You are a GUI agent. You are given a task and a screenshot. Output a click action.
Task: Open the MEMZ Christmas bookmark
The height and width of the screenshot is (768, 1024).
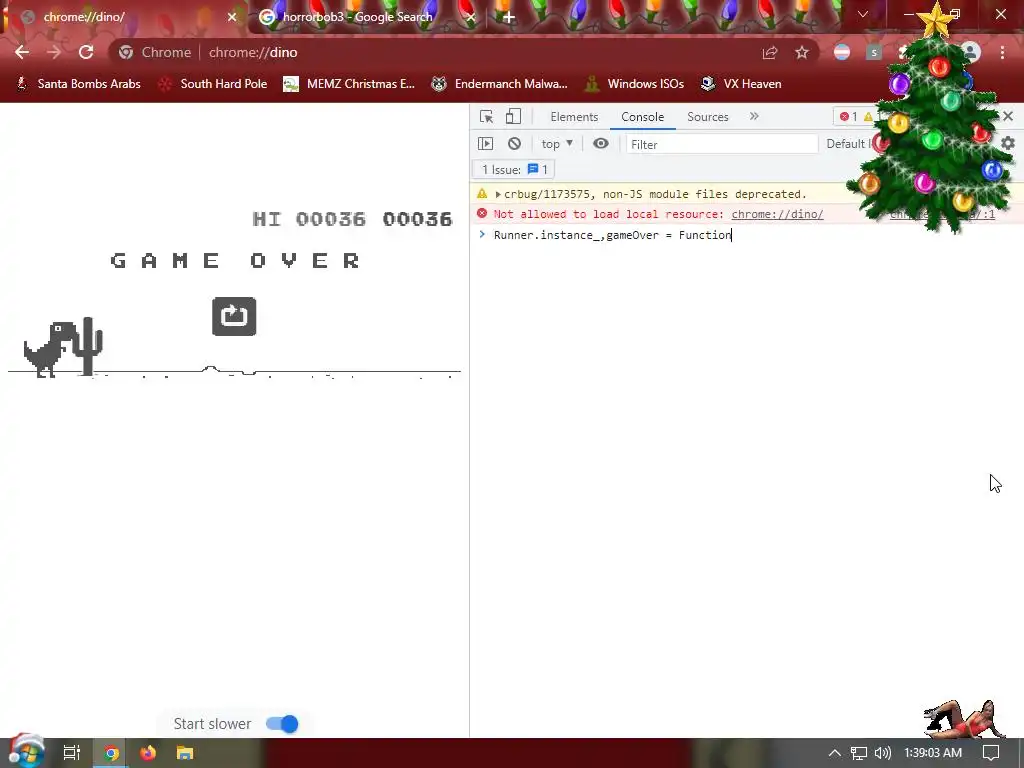point(349,84)
